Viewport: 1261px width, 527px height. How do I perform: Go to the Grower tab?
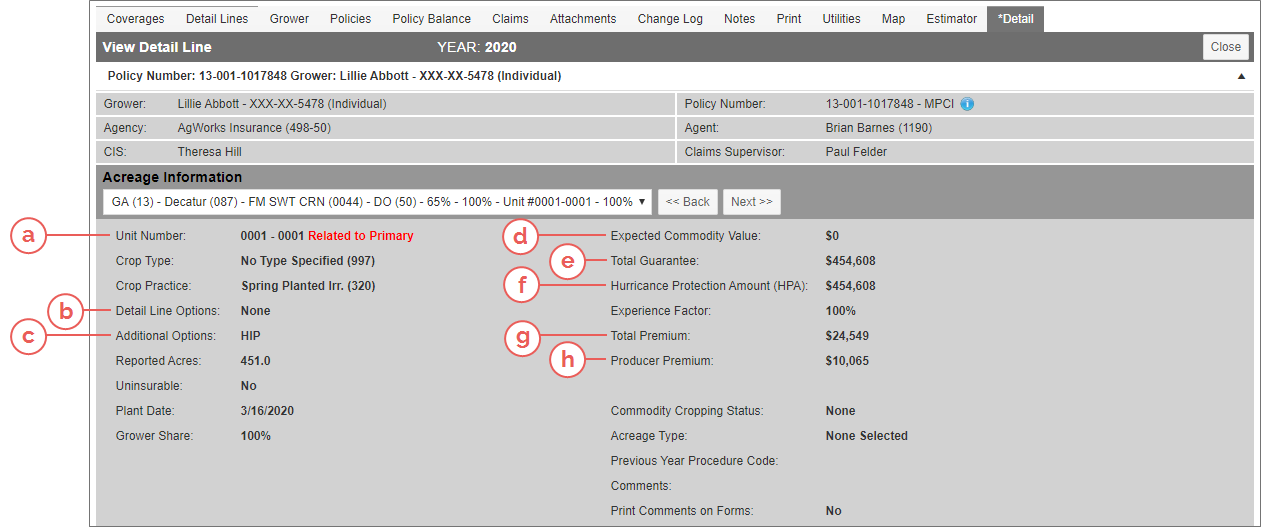tap(289, 19)
